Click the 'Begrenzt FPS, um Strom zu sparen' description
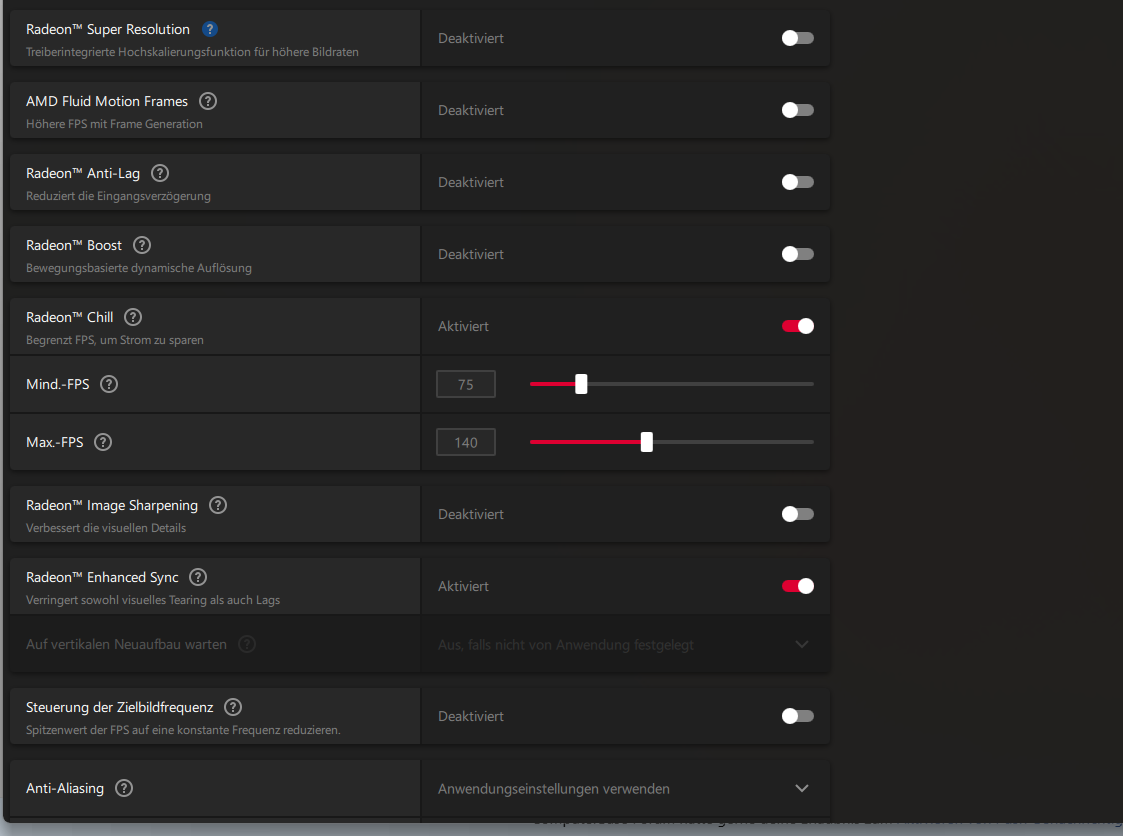 tap(115, 340)
